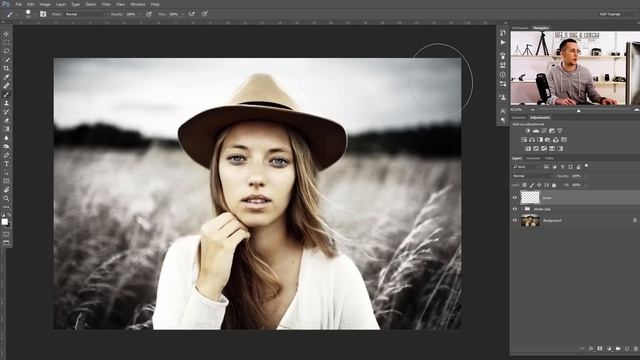640x360 pixels.
Task: Select the Pen tool
Action: 6,155
